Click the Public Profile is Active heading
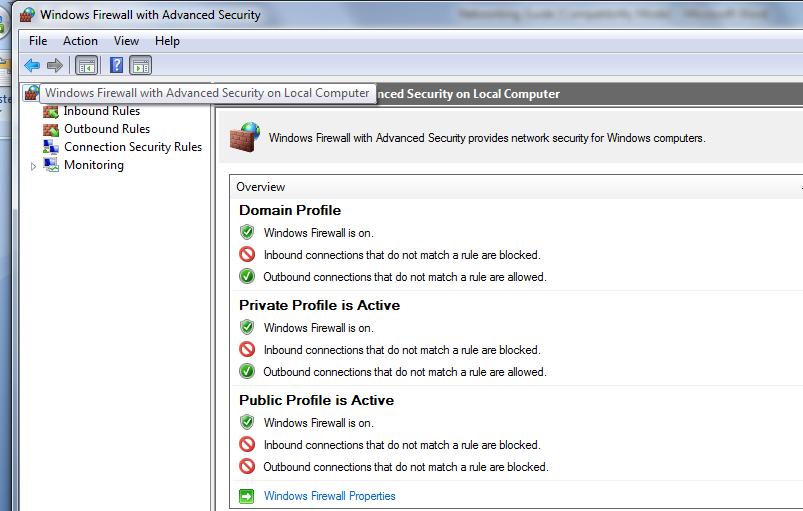This screenshot has height=511, width=803. click(x=316, y=400)
